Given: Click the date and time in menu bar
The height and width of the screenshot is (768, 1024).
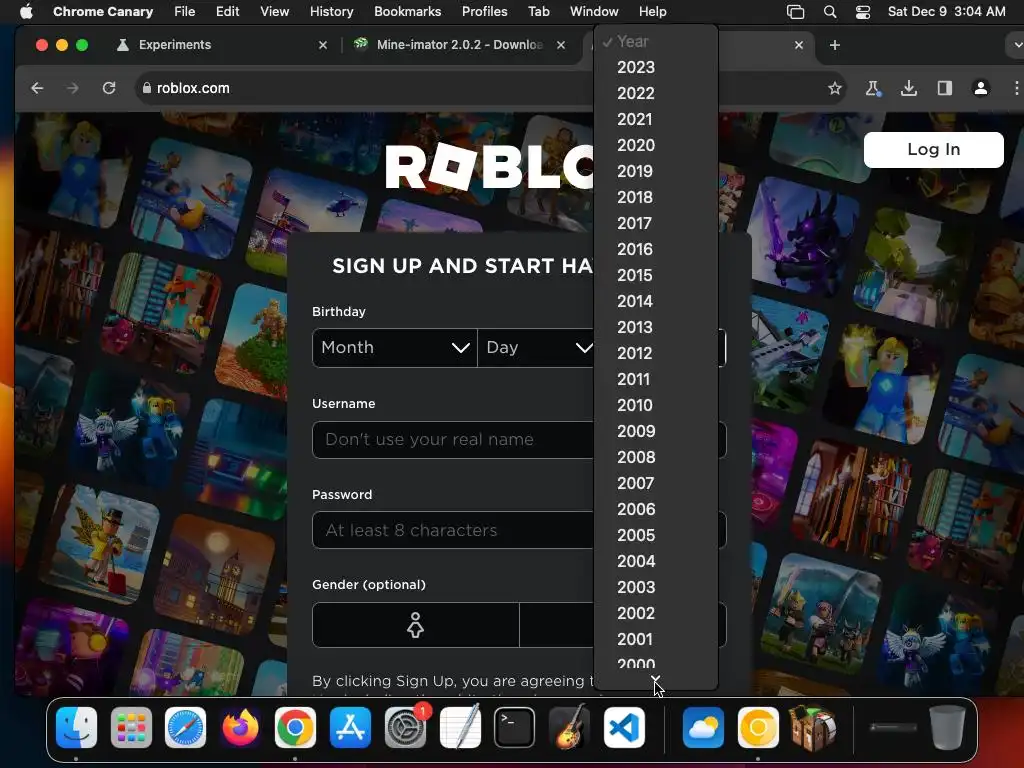Looking at the screenshot, I should click(946, 12).
